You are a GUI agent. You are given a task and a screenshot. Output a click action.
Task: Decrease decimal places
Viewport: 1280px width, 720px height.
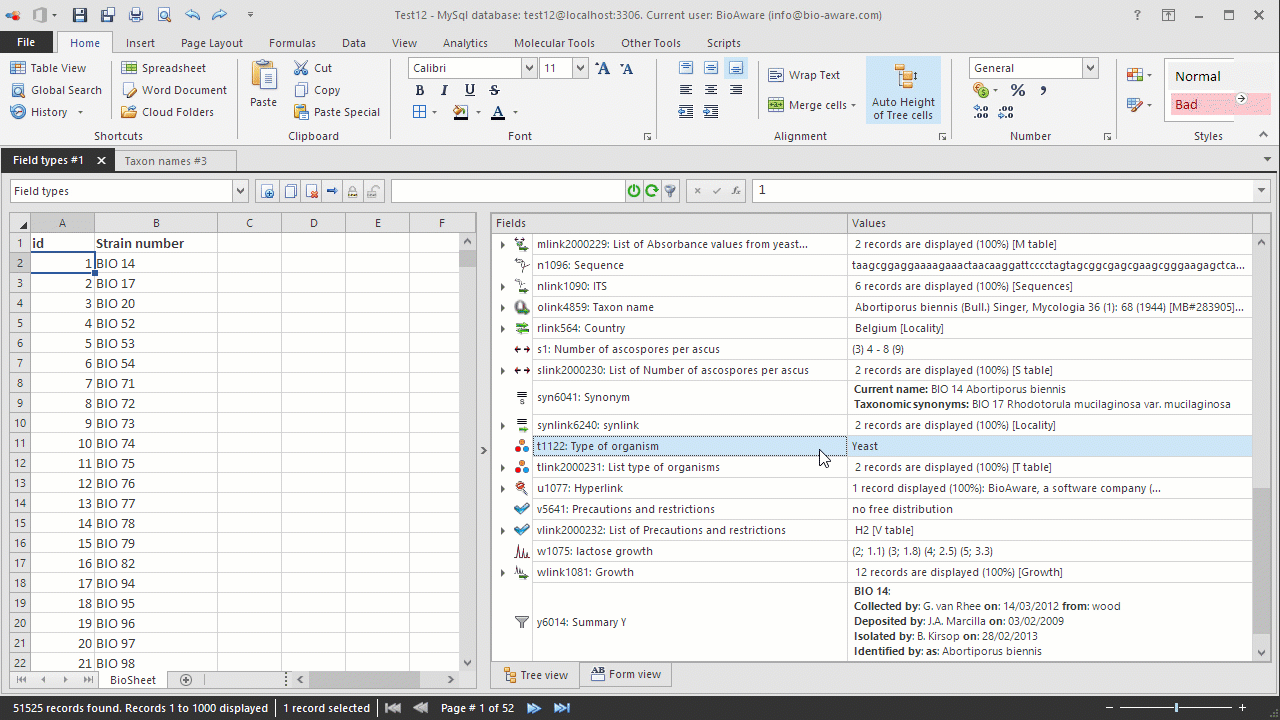tap(1006, 112)
